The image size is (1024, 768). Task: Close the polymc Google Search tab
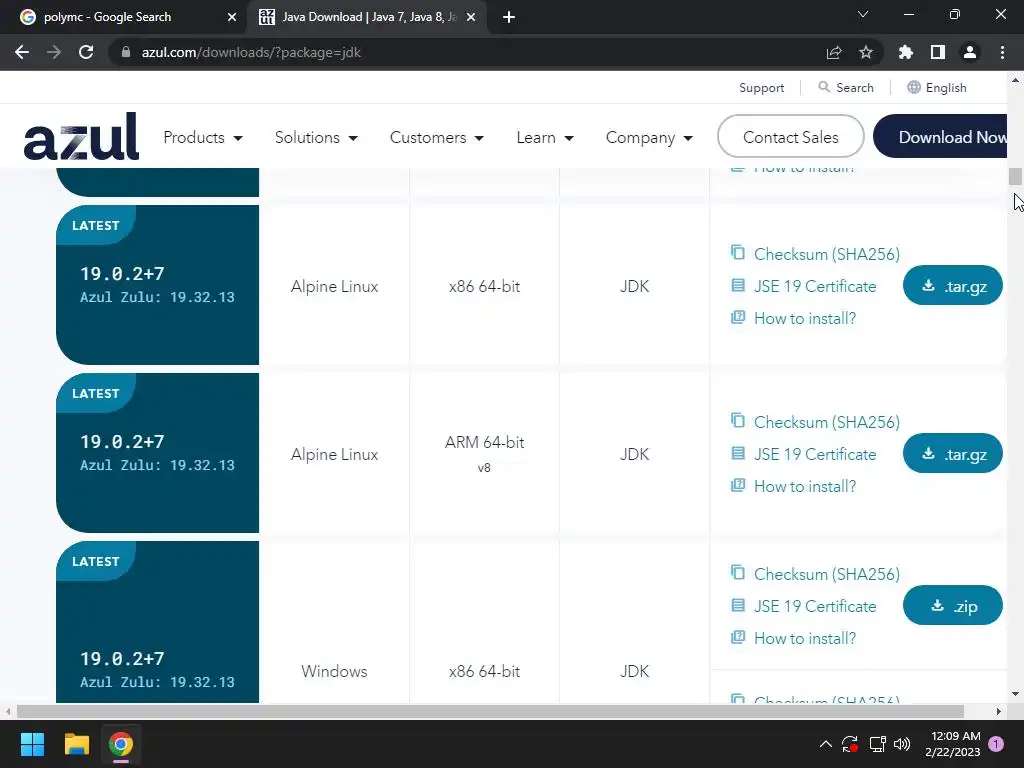[x=232, y=17]
